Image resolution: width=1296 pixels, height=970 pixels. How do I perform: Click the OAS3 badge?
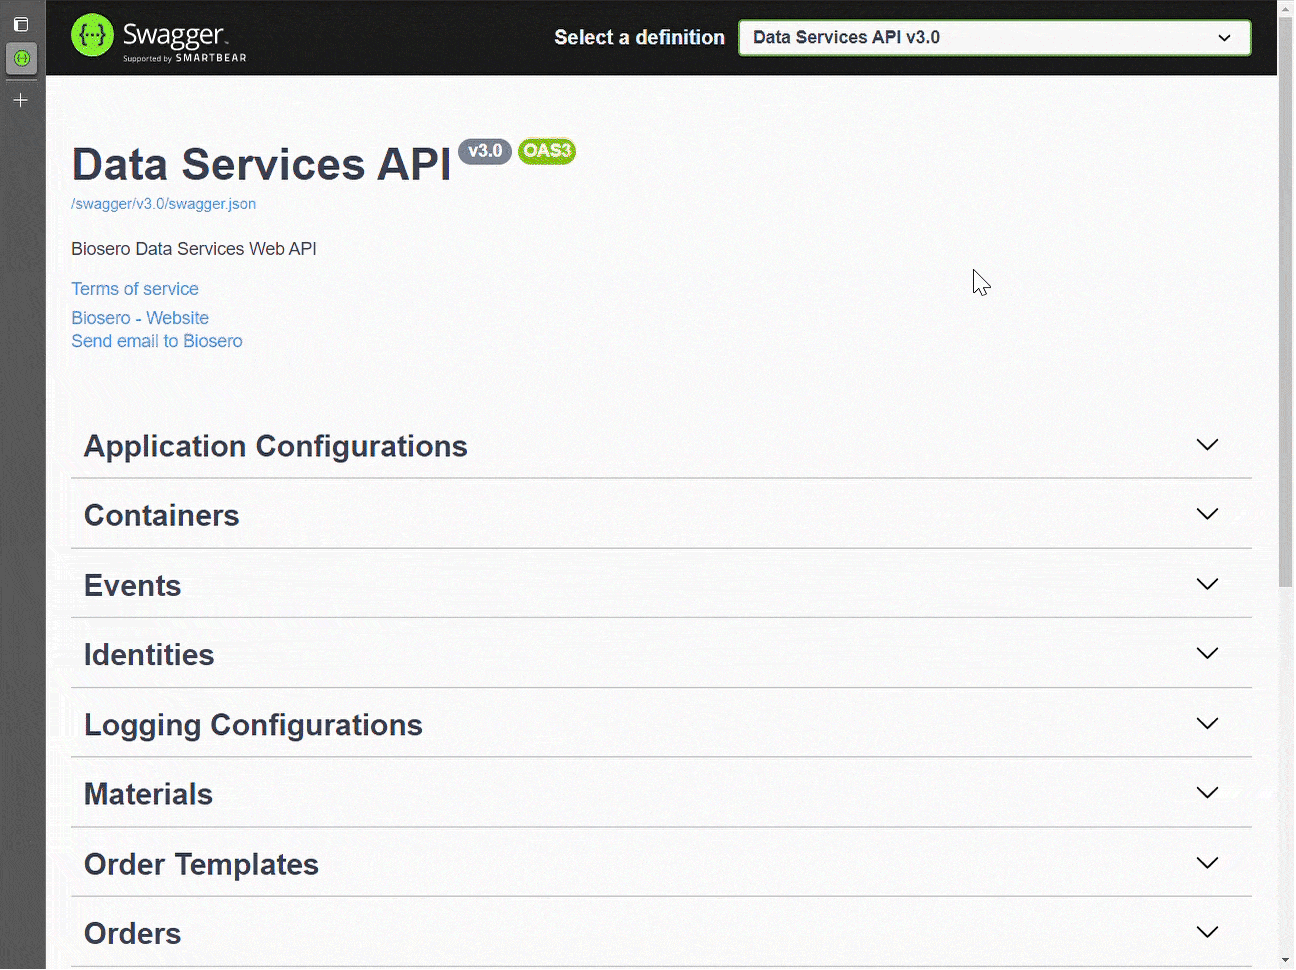point(547,151)
